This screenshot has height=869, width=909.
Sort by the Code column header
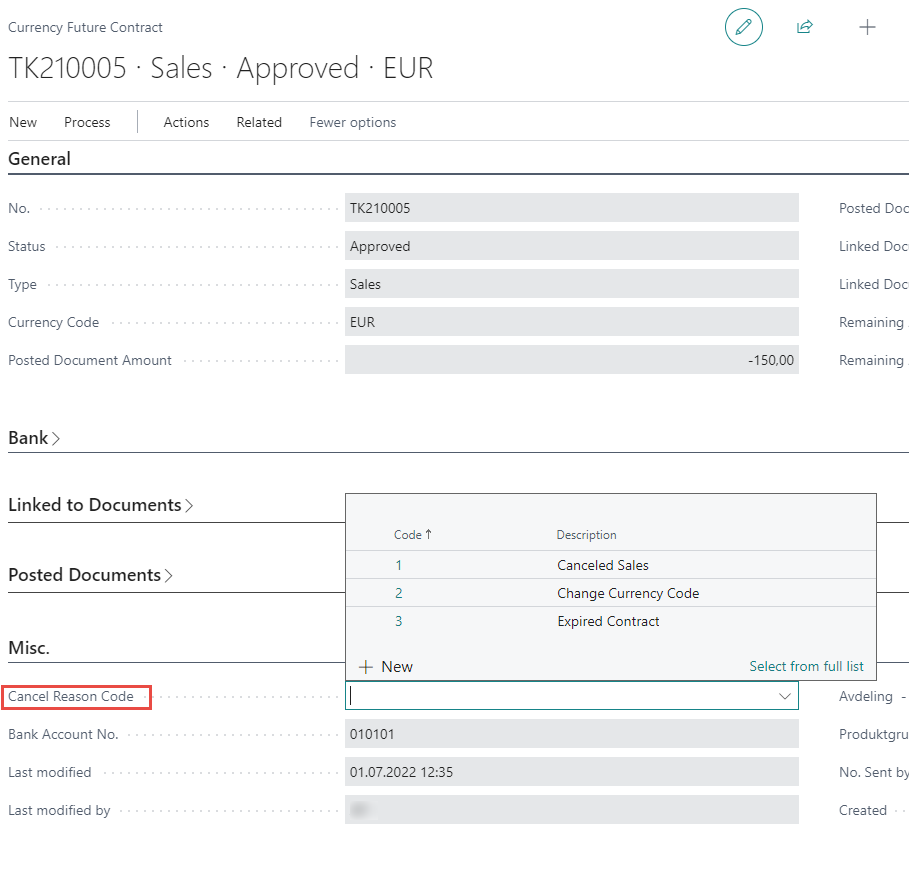(x=408, y=535)
